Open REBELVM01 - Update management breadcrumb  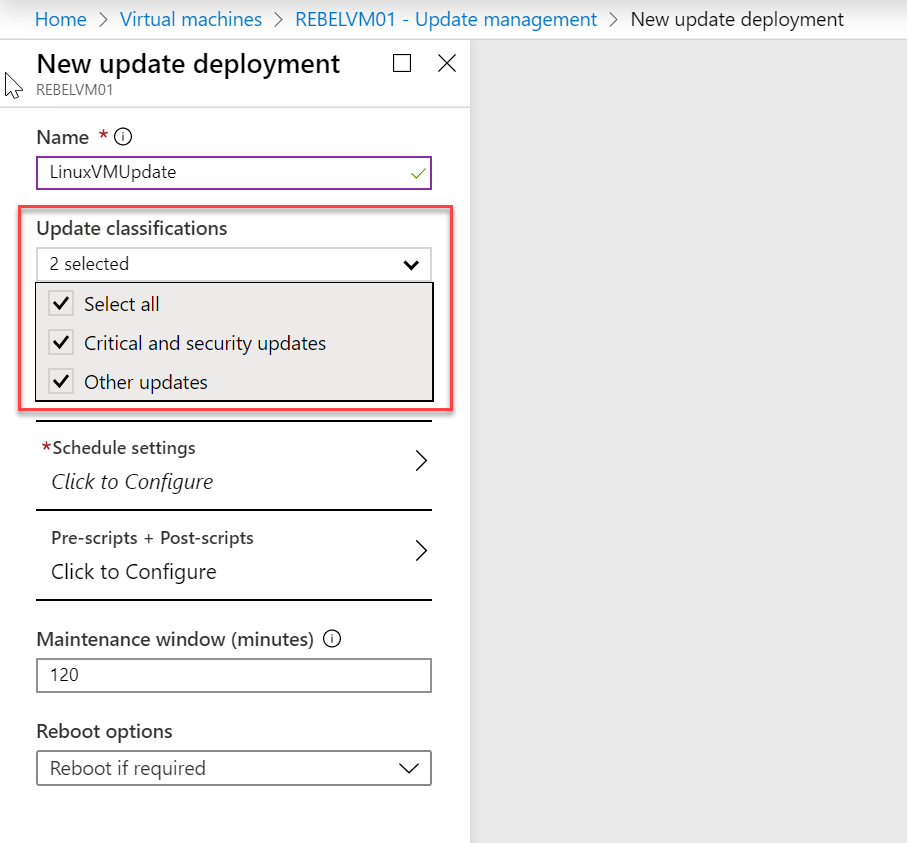[446, 19]
